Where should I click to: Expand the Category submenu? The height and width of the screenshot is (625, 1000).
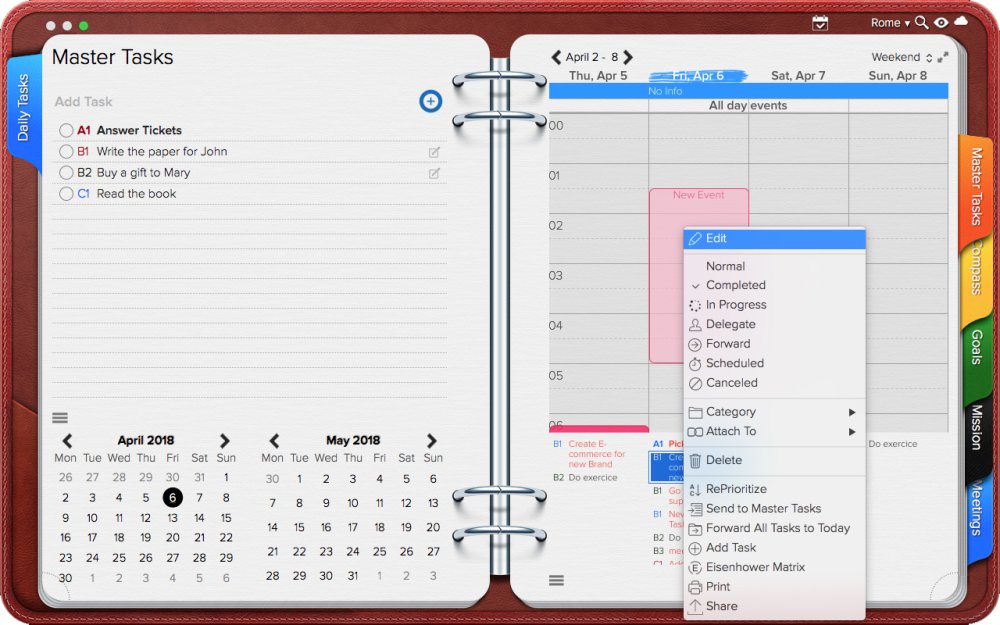[774, 412]
